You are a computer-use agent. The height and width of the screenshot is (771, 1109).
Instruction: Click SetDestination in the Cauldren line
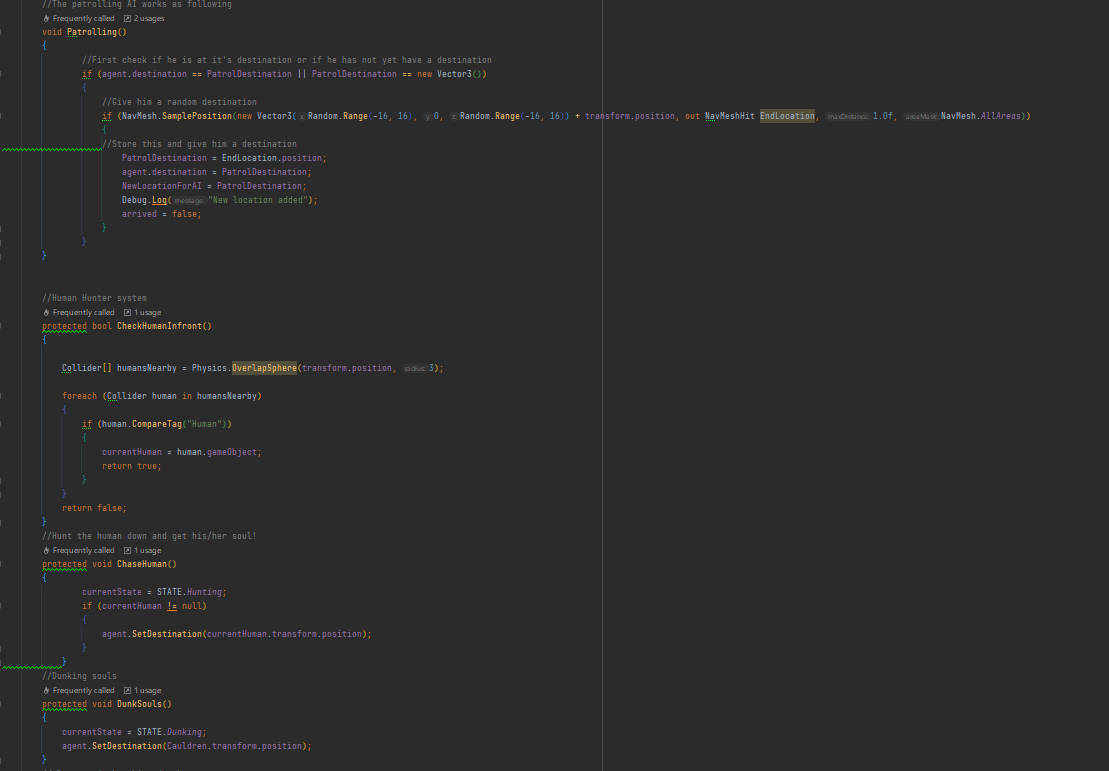[x=127, y=746]
